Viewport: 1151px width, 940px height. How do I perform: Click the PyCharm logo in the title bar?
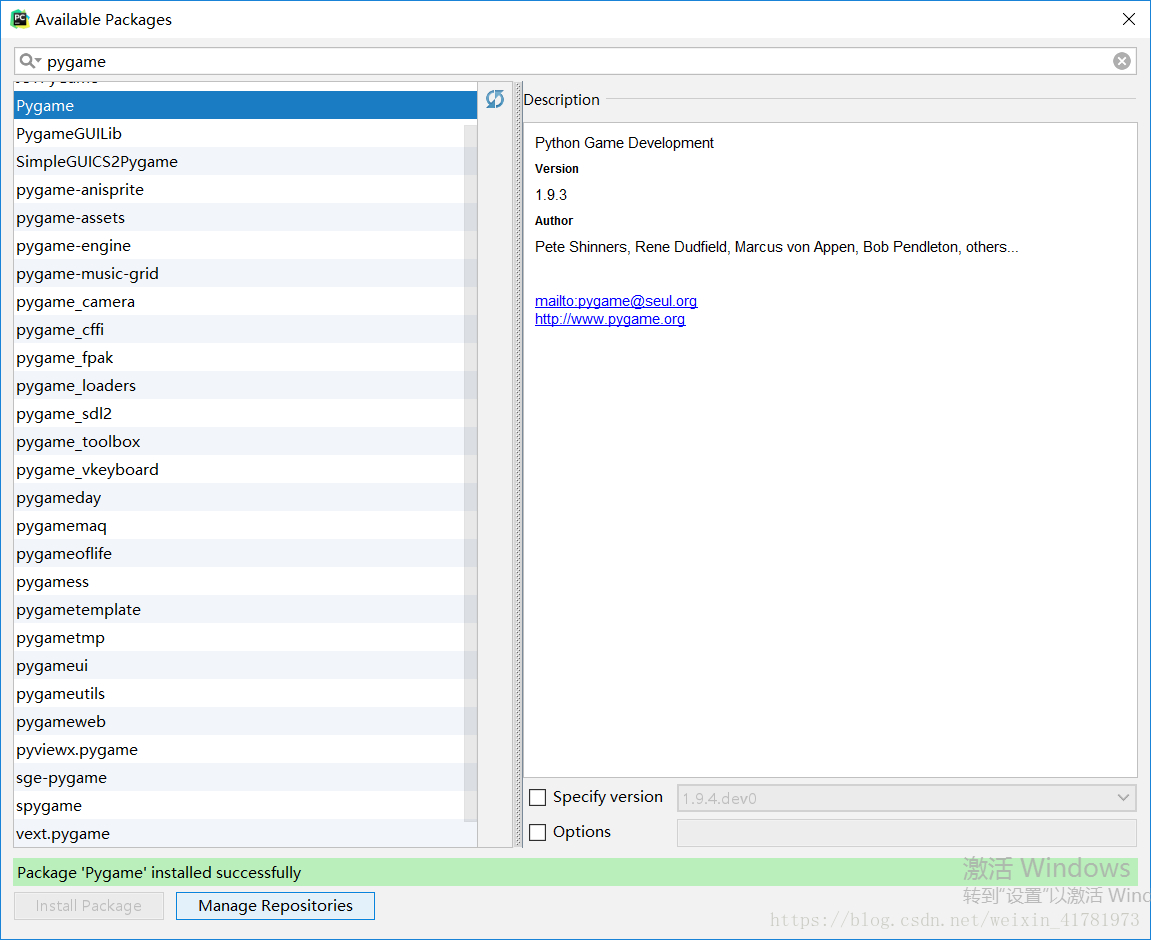coord(19,19)
